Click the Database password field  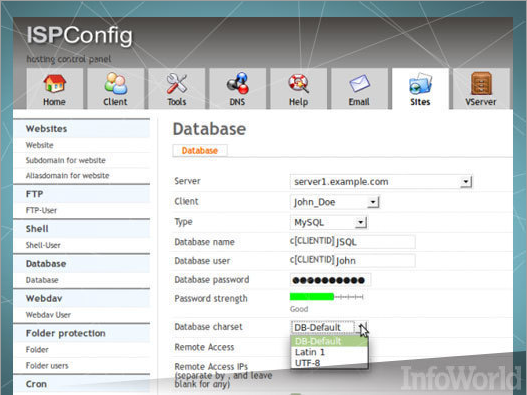330,280
